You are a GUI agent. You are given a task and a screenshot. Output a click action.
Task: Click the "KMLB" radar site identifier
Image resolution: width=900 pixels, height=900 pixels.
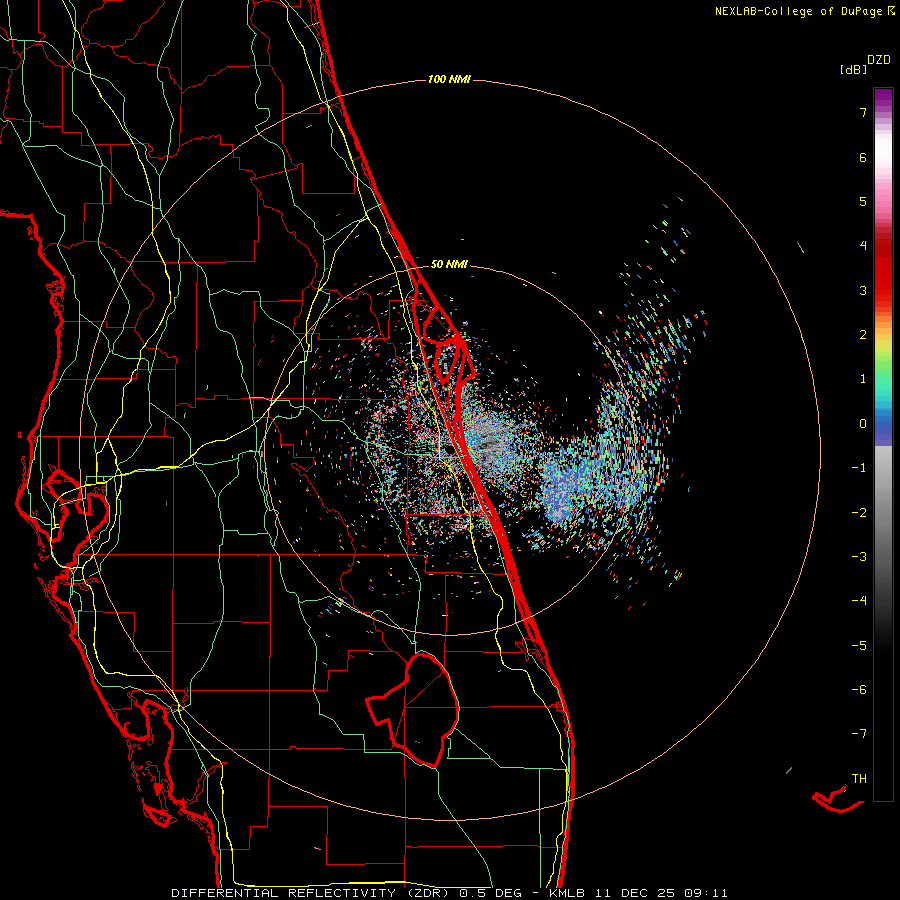pyautogui.click(x=568, y=893)
